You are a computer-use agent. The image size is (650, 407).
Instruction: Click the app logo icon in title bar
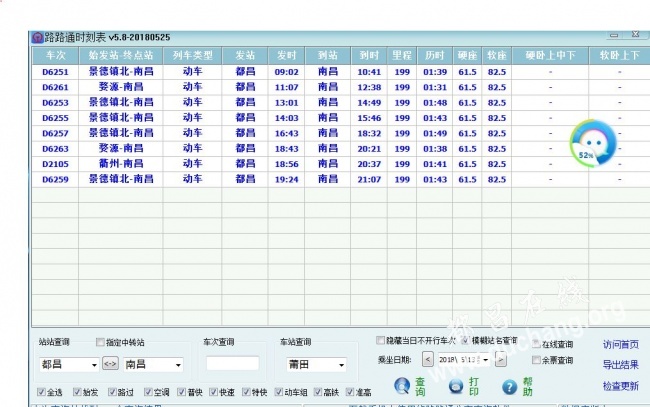(x=37, y=37)
